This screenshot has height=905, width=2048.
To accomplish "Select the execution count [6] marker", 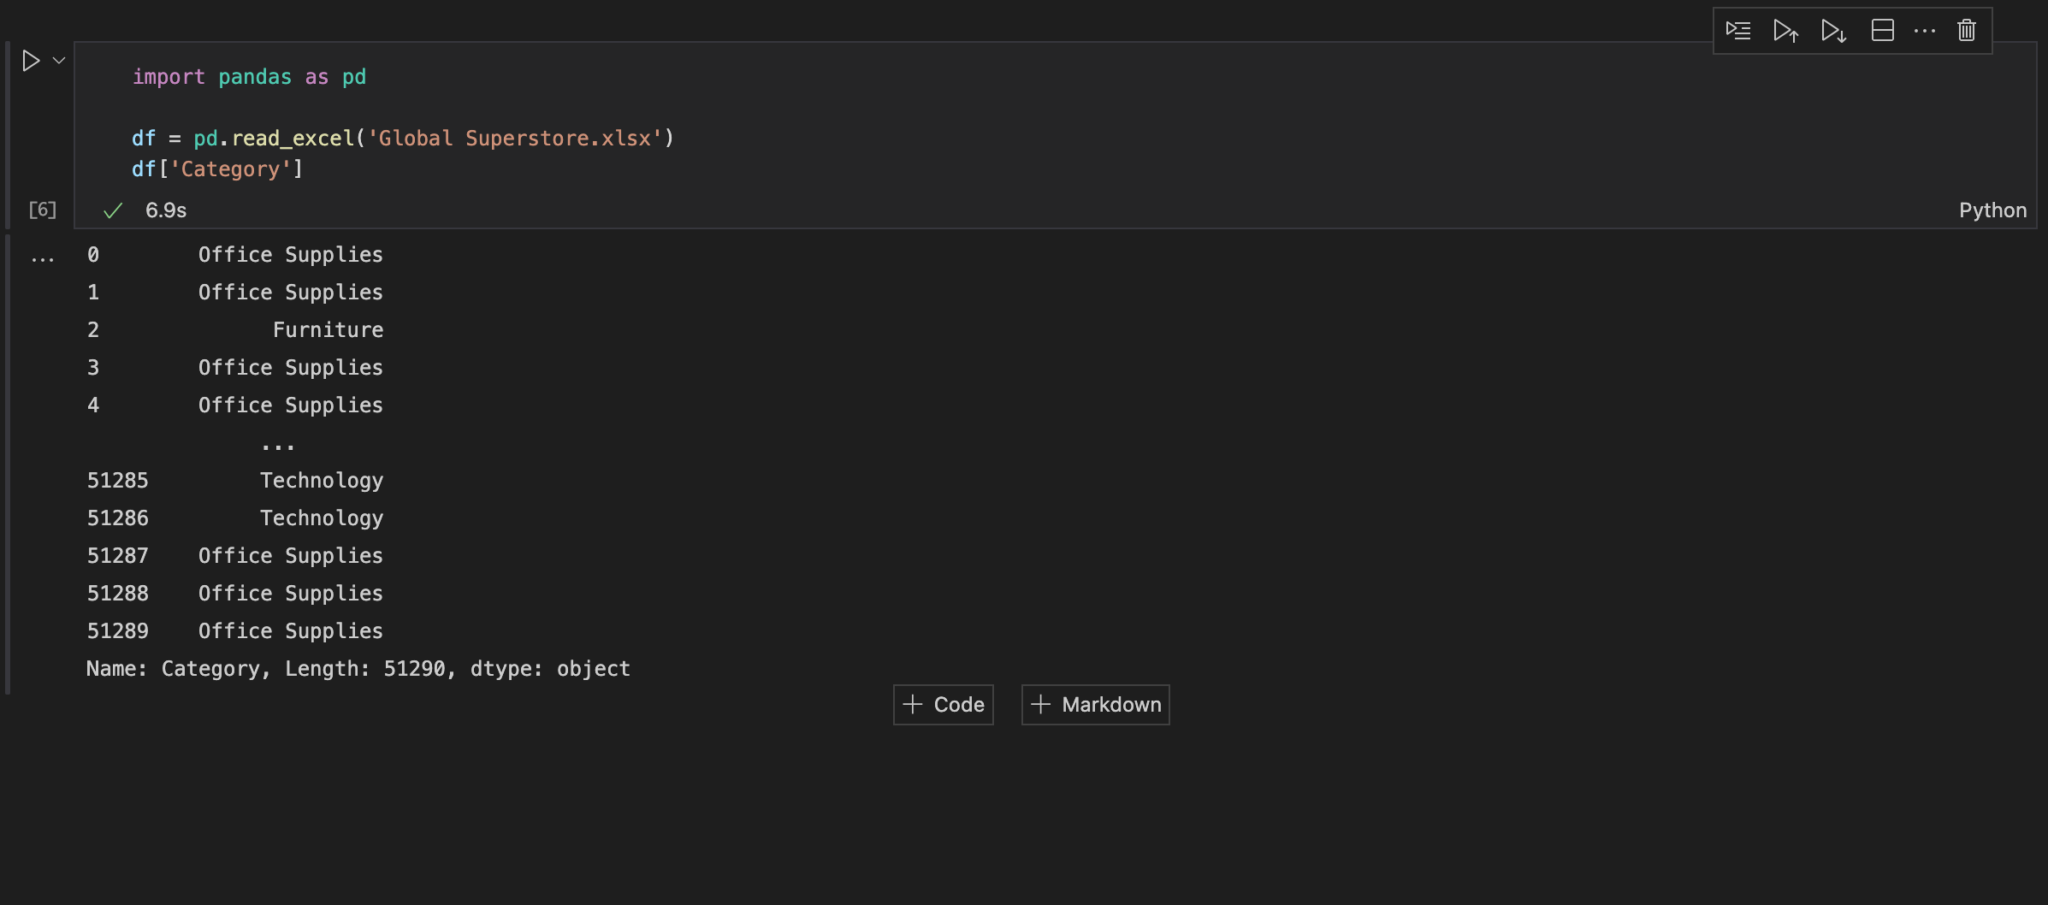I will (x=42, y=210).
